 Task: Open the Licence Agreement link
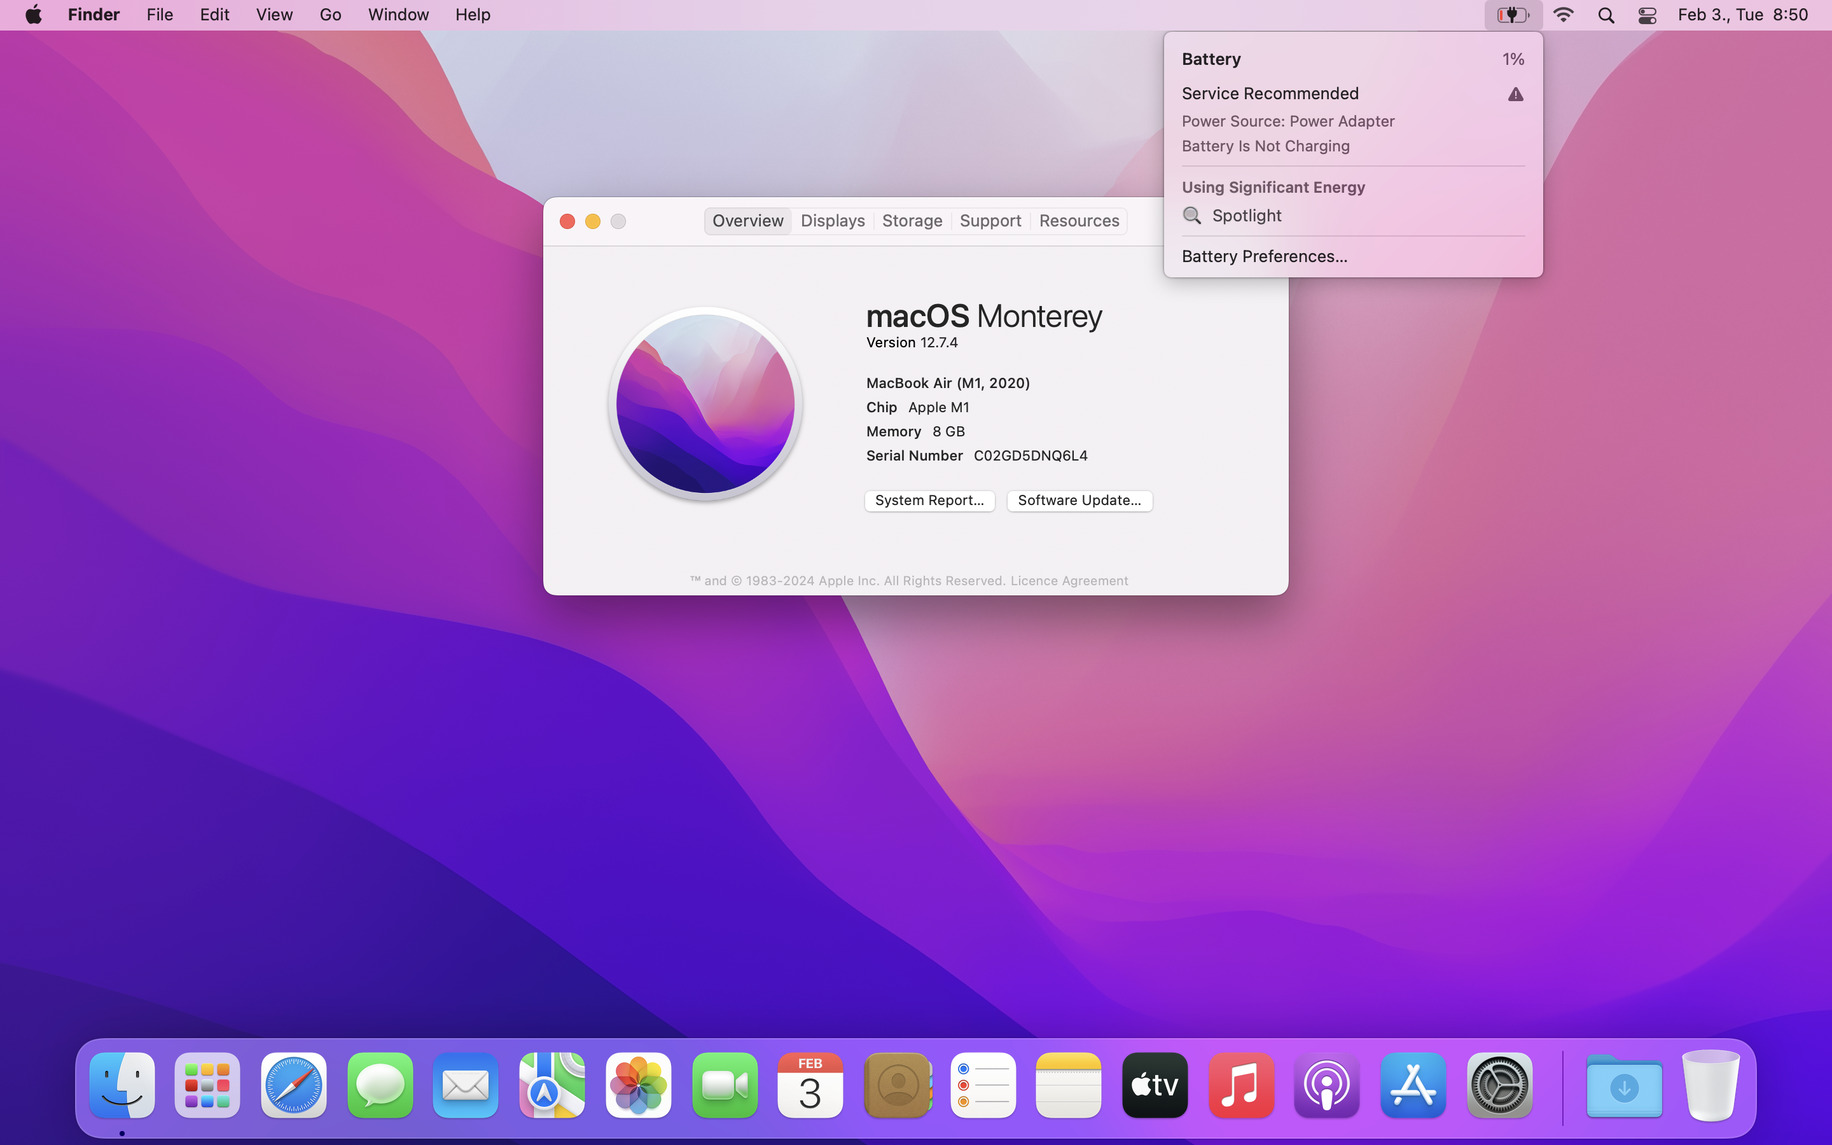[1069, 581]
